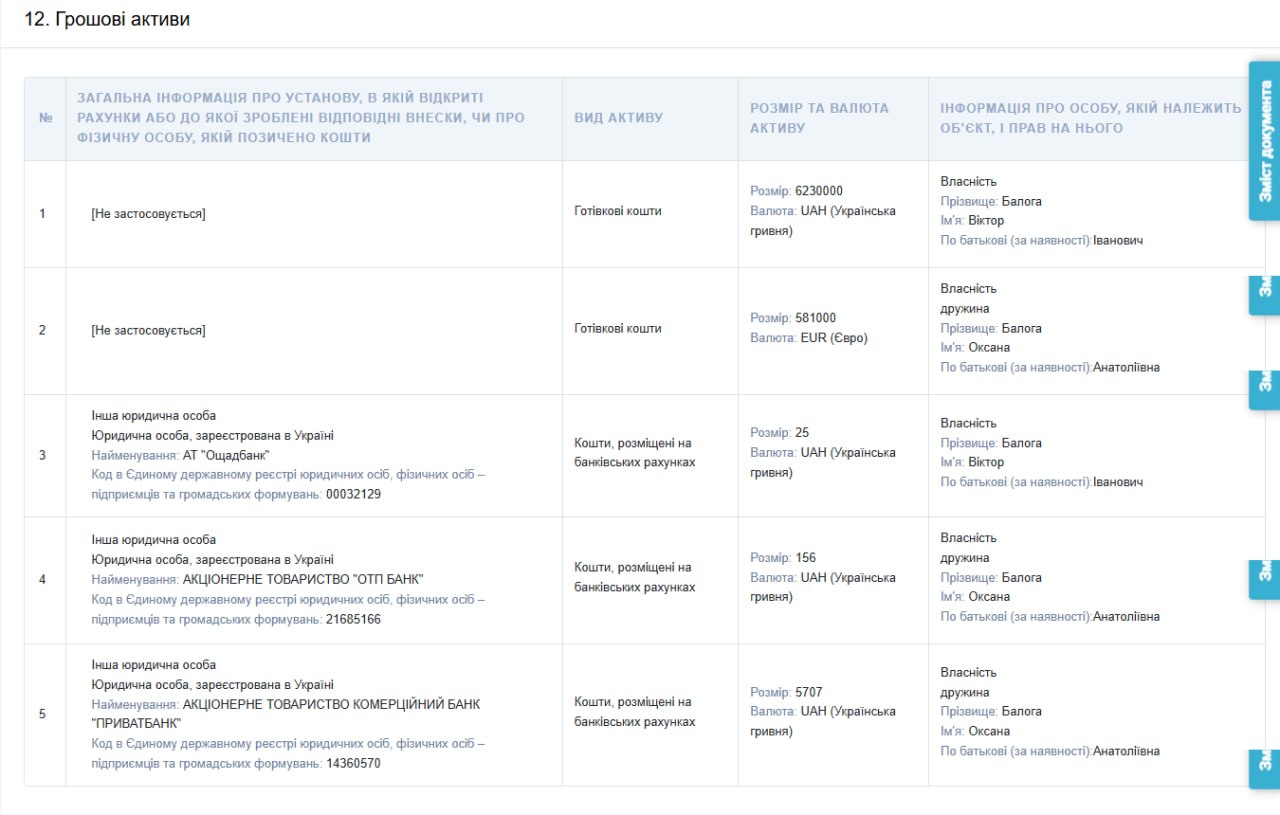The image size is (1280, 815).
Task: Click the "ОТП БАНК" institution name
Action: 303,579
